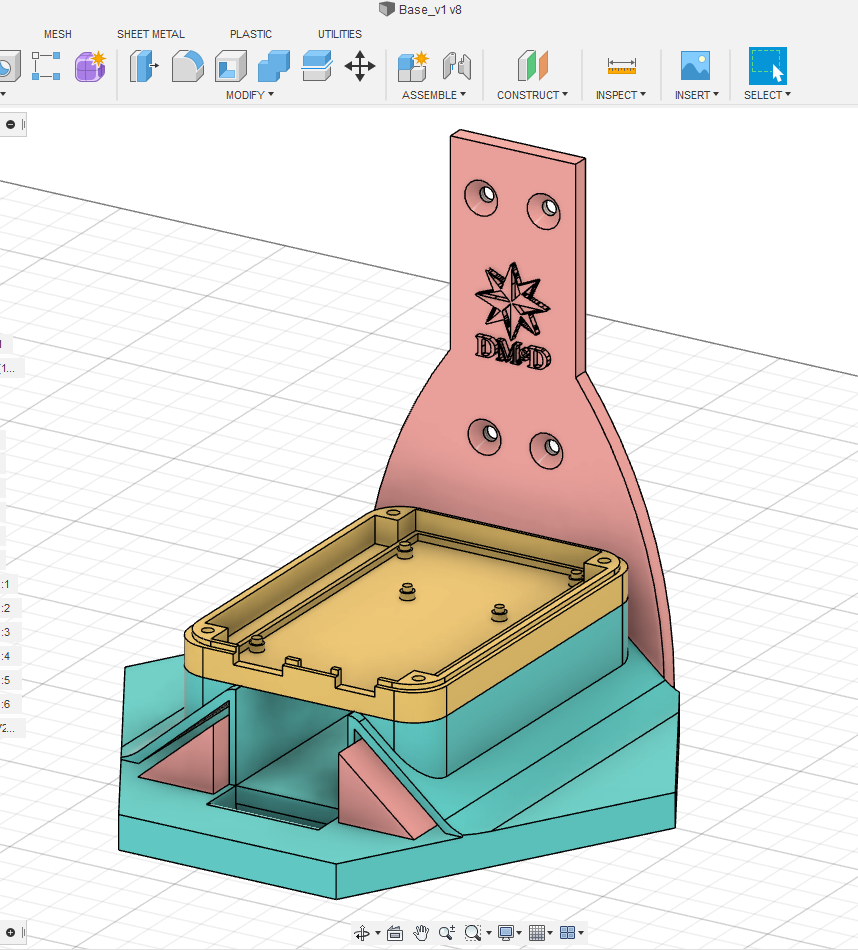Expand the CONSTRUCT dropdown menu

[533, 95]
